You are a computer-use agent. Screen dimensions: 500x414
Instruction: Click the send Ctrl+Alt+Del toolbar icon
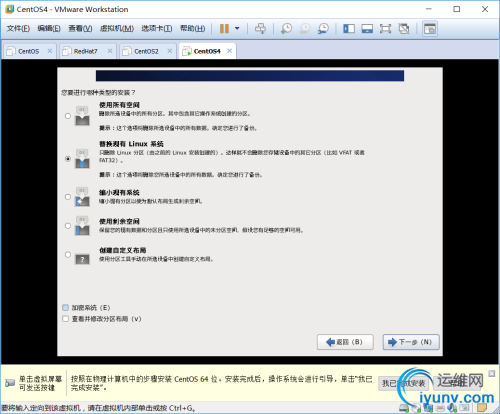260,29
